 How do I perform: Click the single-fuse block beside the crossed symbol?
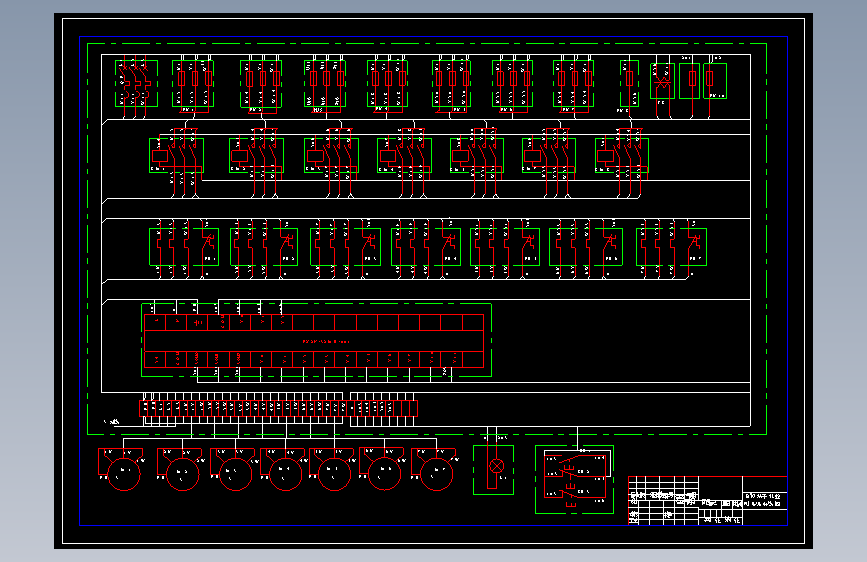(690, 81)
